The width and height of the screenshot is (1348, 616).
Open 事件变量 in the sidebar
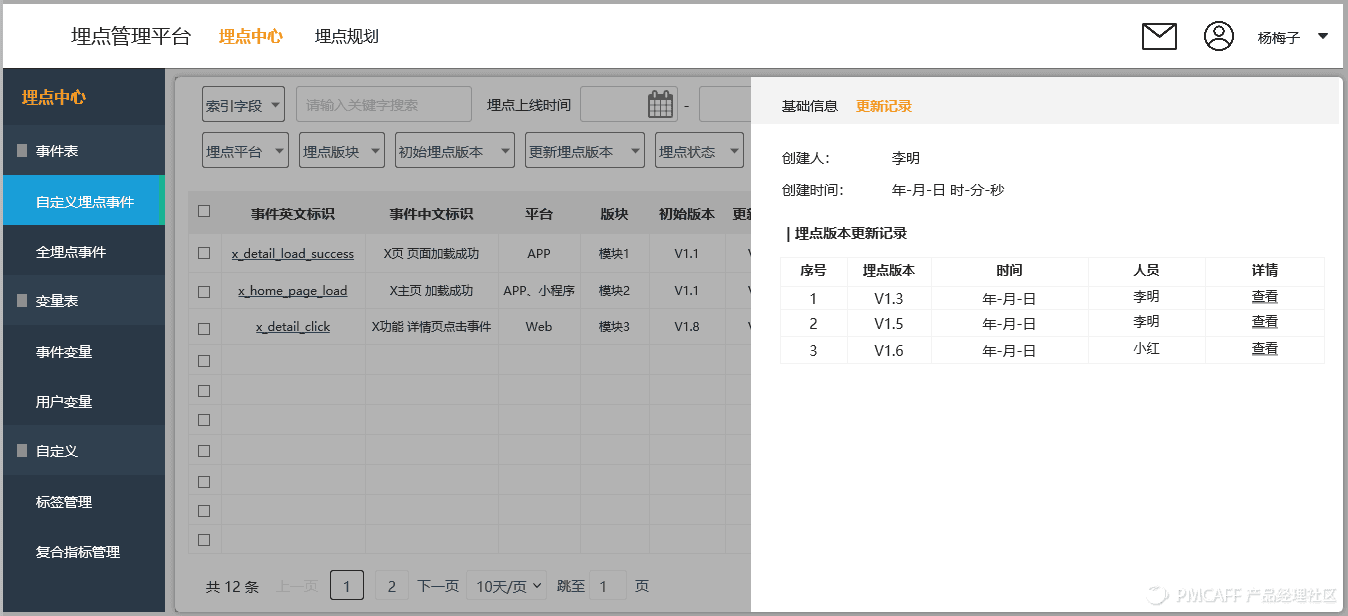tap(84, 351)
